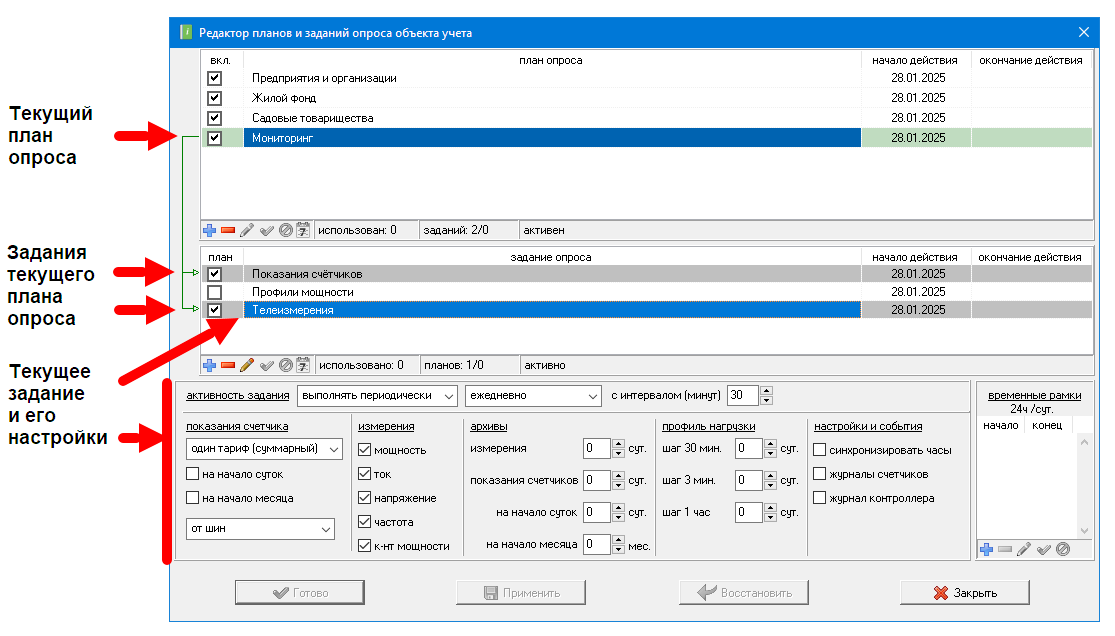Uncheck the Показания счётчиков task checkbox

pos(215,274)
